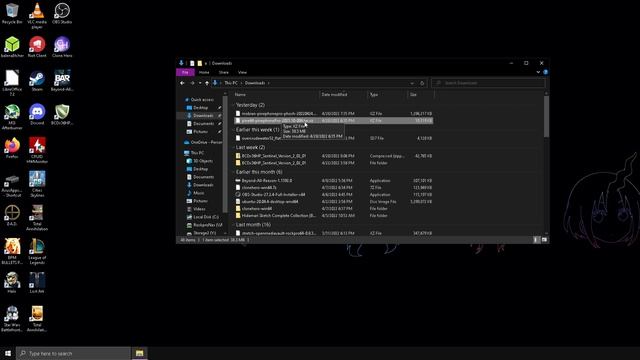
Task: Select the BCDx36HP shield desktop icon
Action: (x=62, y=114)
